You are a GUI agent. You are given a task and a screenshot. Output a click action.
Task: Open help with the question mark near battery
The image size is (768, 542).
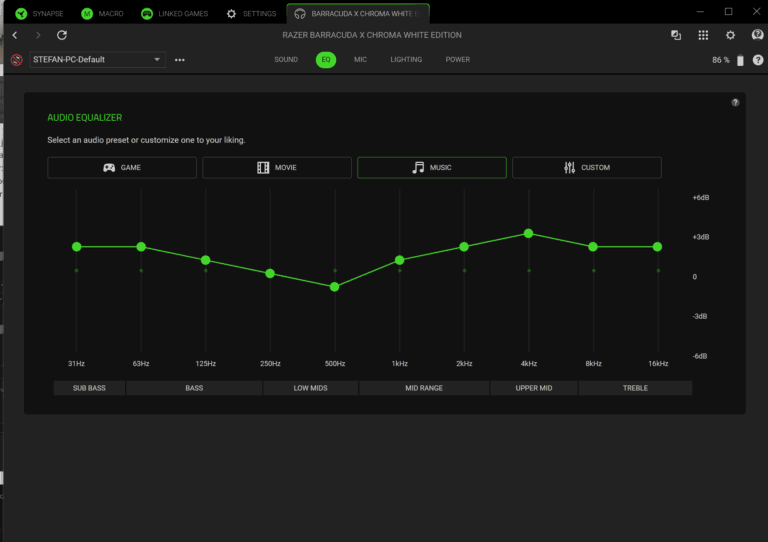click(x=758, y=60)
